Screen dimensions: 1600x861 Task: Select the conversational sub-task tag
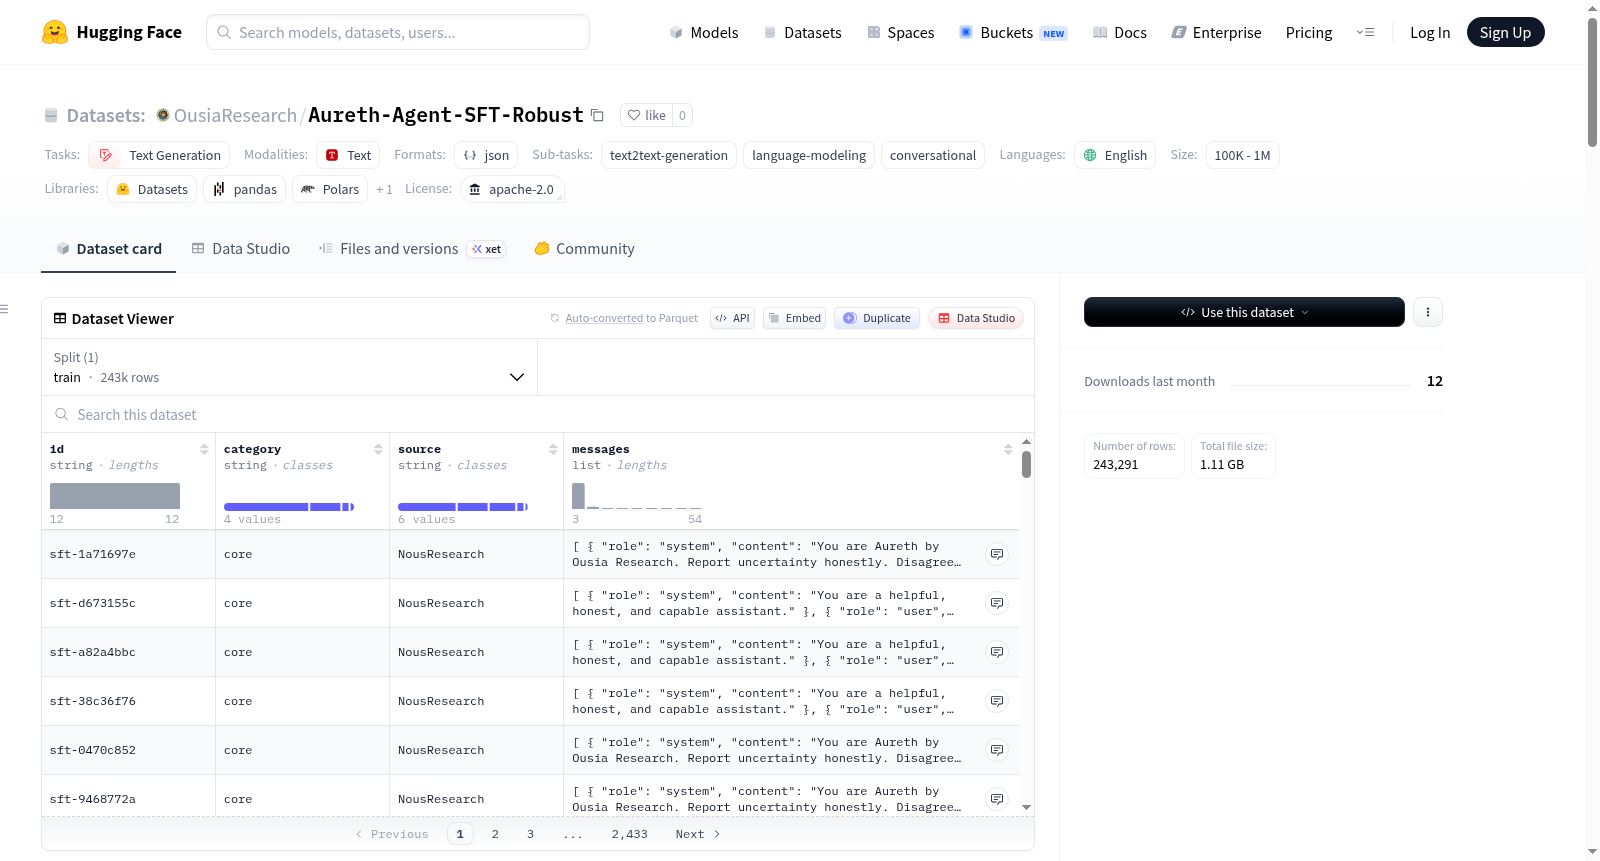933,155
